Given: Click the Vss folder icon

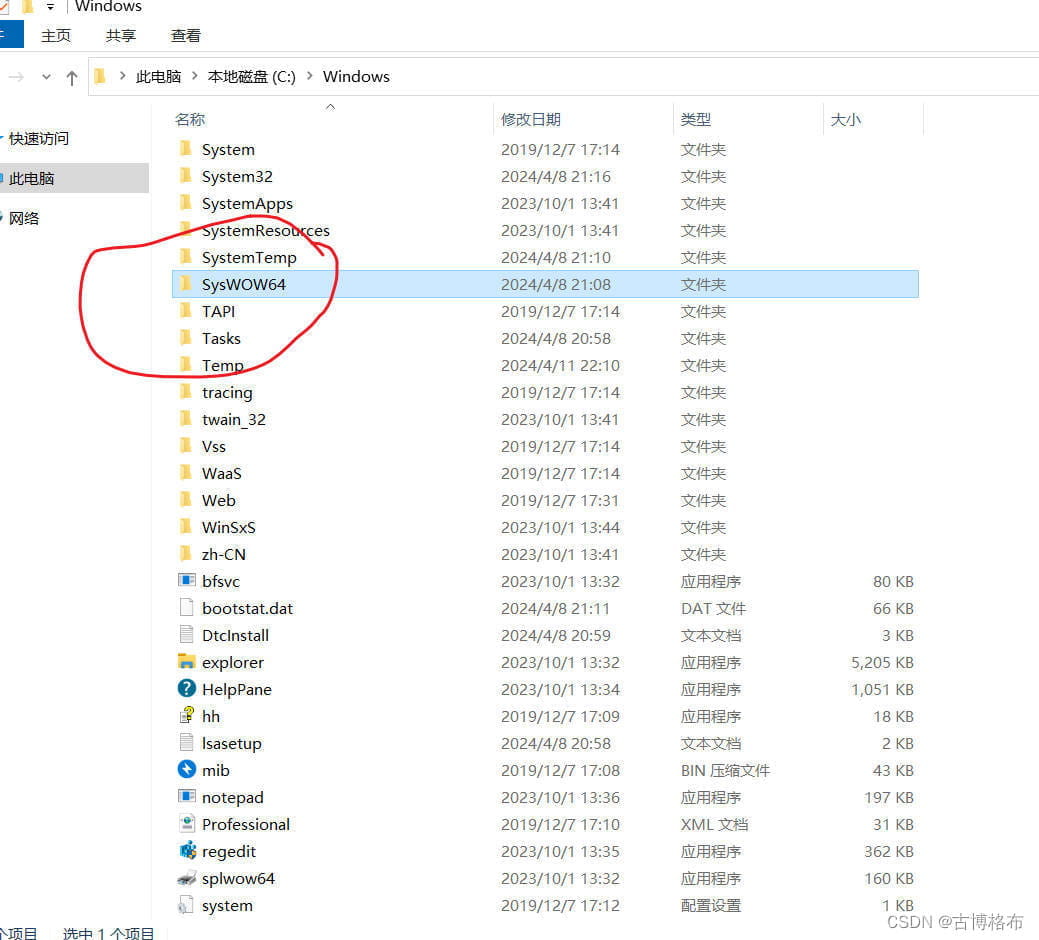Looking at the screenshot, I should (186, 446).
